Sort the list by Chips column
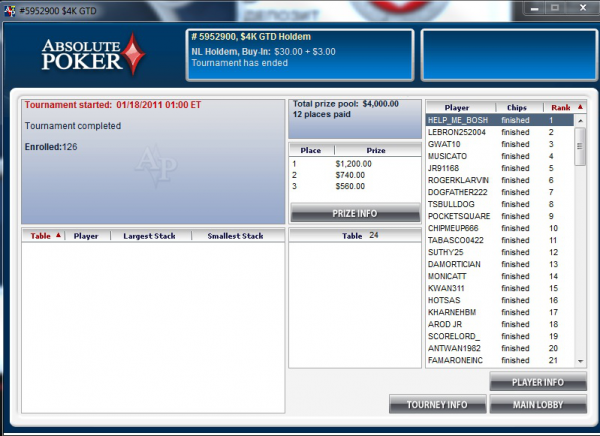The height and width of the screenshot is (436, 600). click(x=517, y=107)
